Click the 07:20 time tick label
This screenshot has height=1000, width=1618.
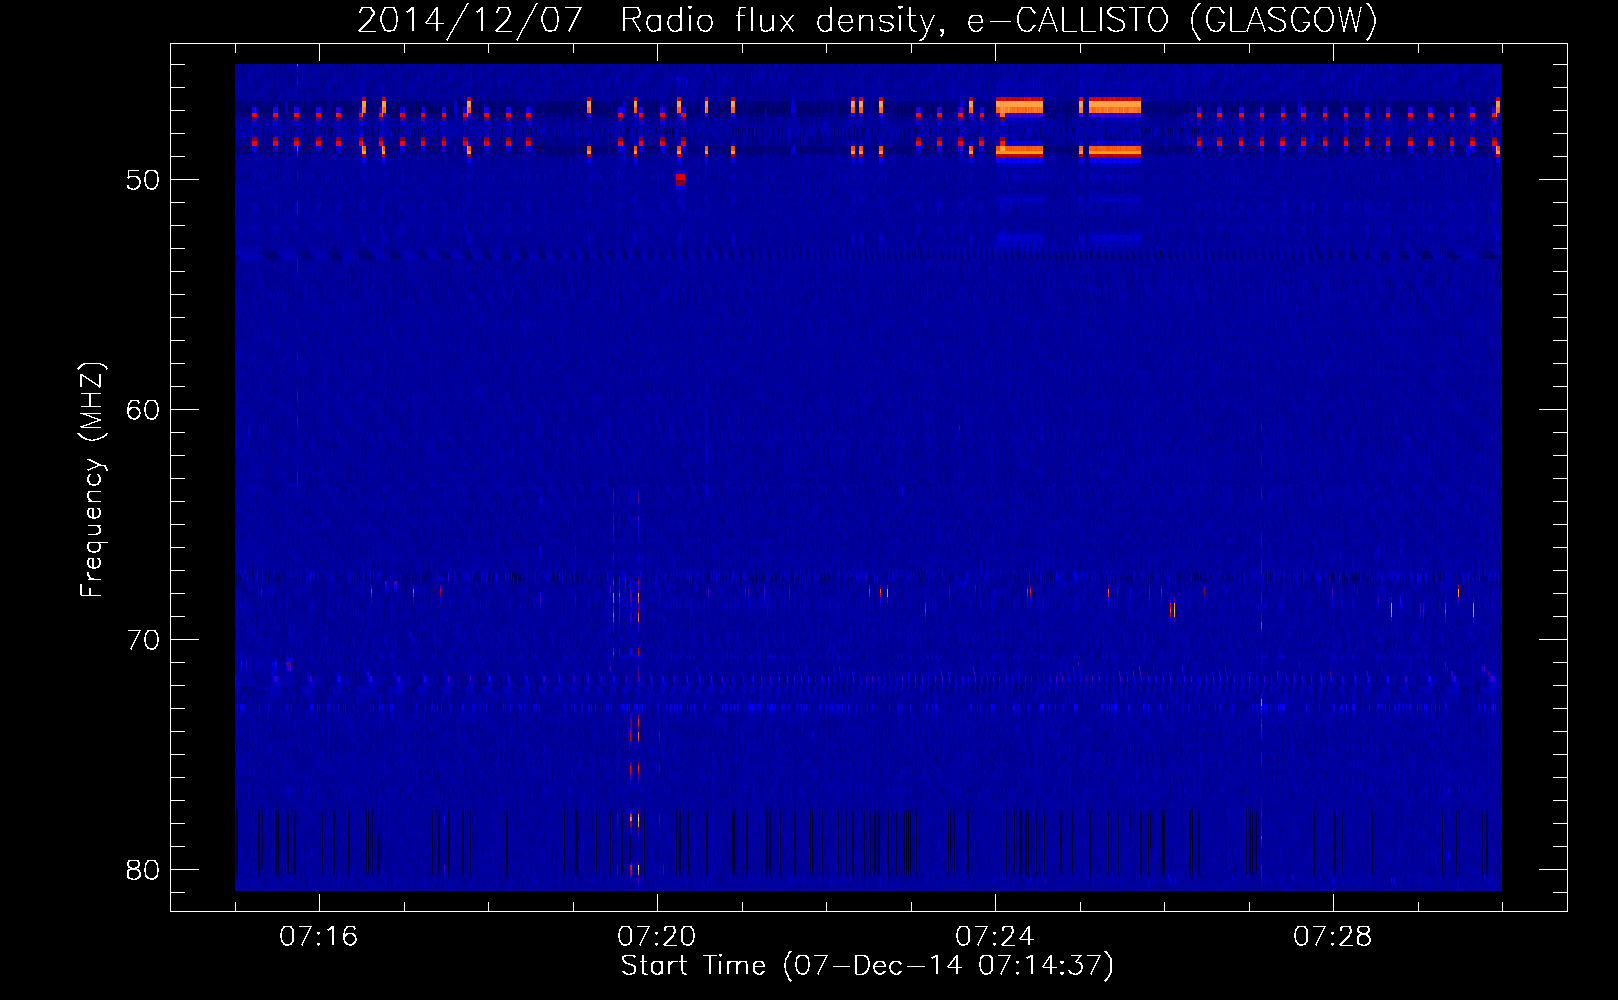(x=657, y=937)
